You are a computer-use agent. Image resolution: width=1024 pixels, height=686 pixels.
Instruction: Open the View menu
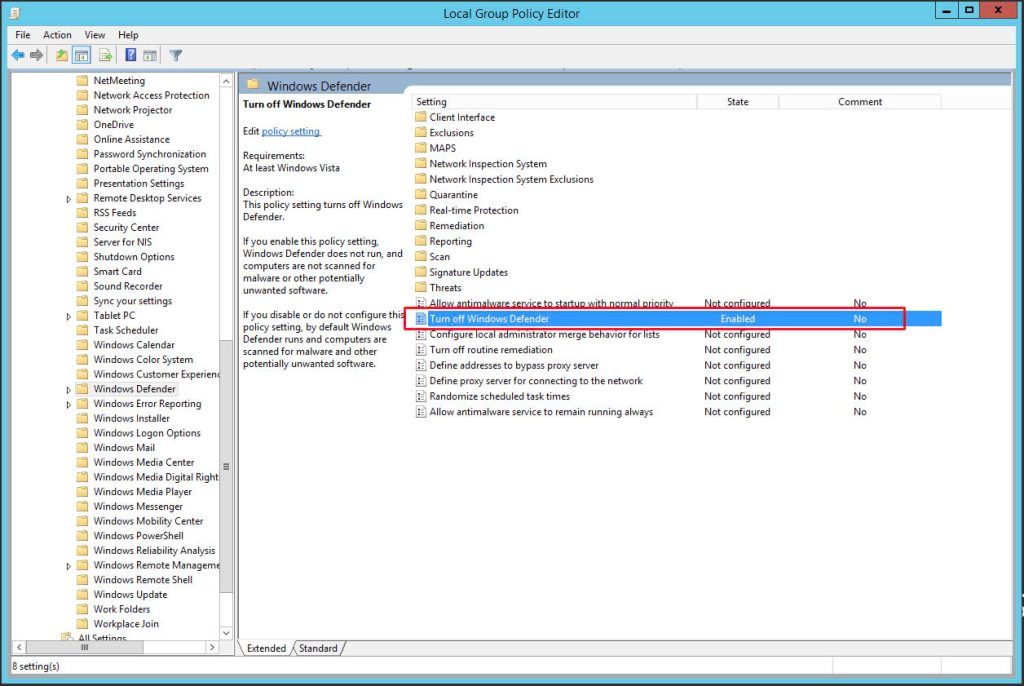(95, 35)
